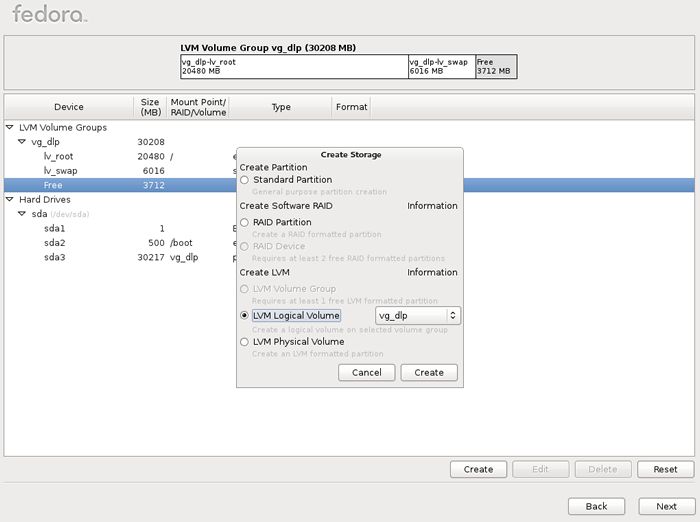Click the 20480 size value for lv_root
Viewport: 700px width, 522px height.
point(151,156)
